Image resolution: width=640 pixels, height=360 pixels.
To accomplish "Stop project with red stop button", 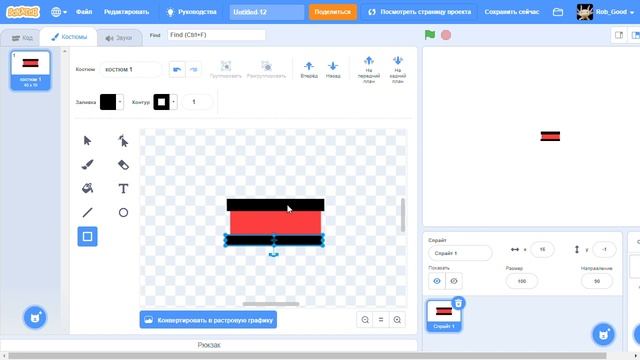I will point(446,35).
